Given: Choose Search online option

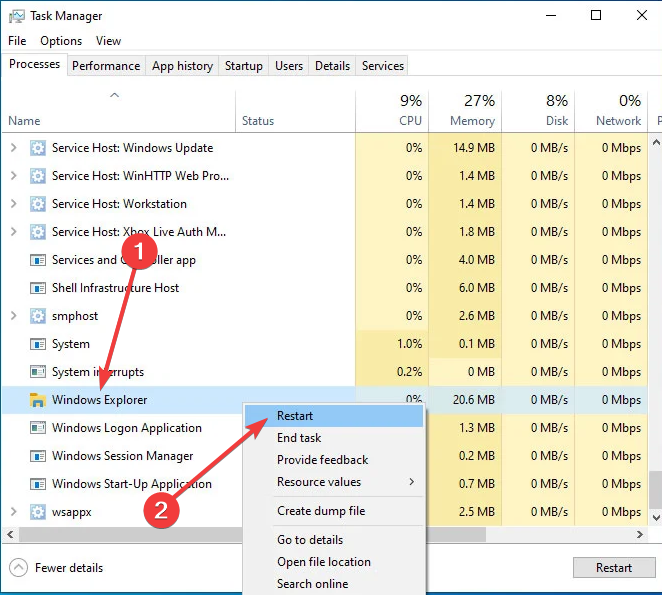Looking at the screenshot, I should pos(334,584).
